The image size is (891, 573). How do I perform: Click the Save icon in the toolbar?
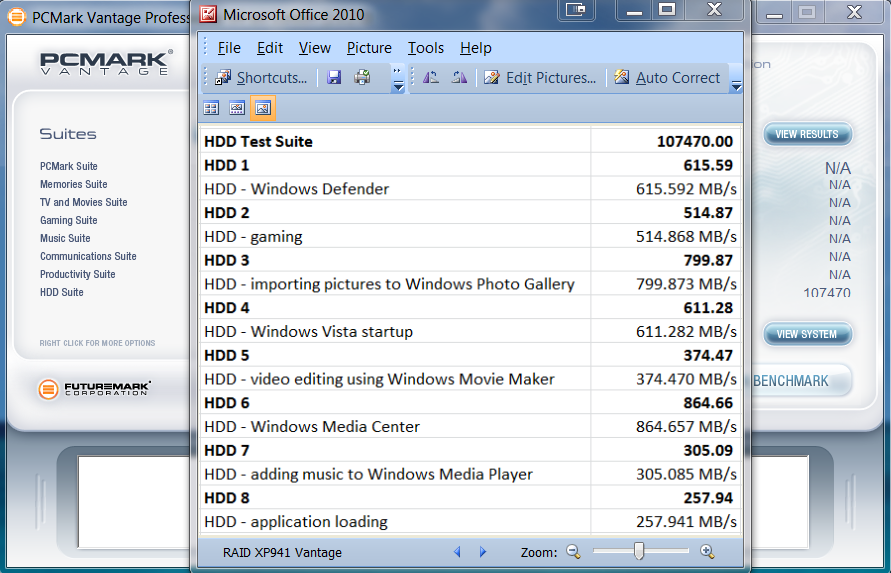click(x=334, y=78)
